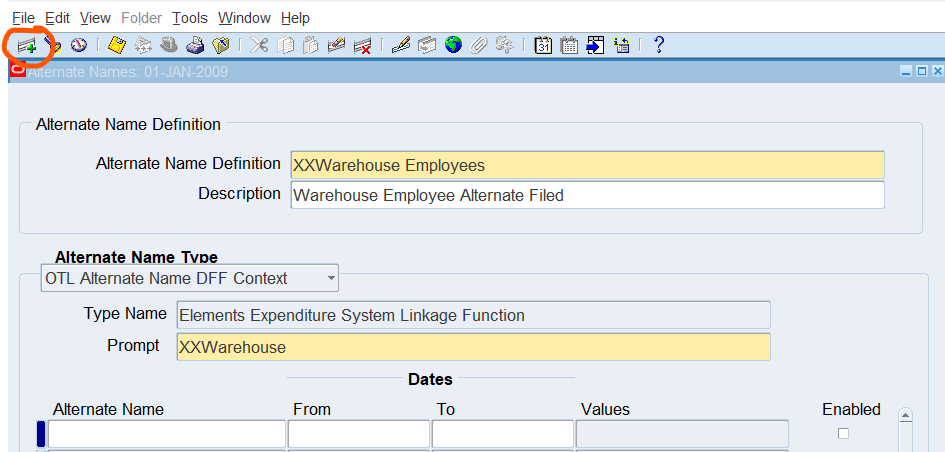Click the Attachments paperclip icon
Screen dimensions: 945x452
click(479, 45)
